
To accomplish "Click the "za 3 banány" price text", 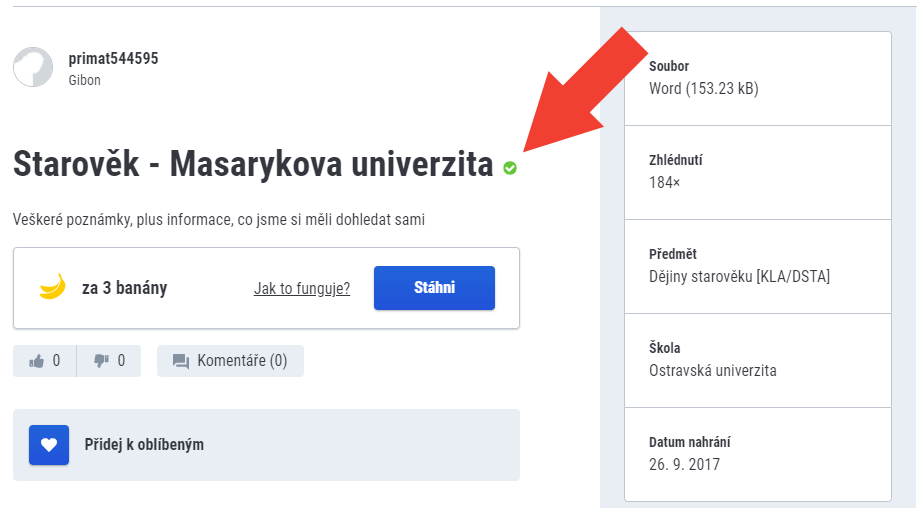I will pos(124,288).
